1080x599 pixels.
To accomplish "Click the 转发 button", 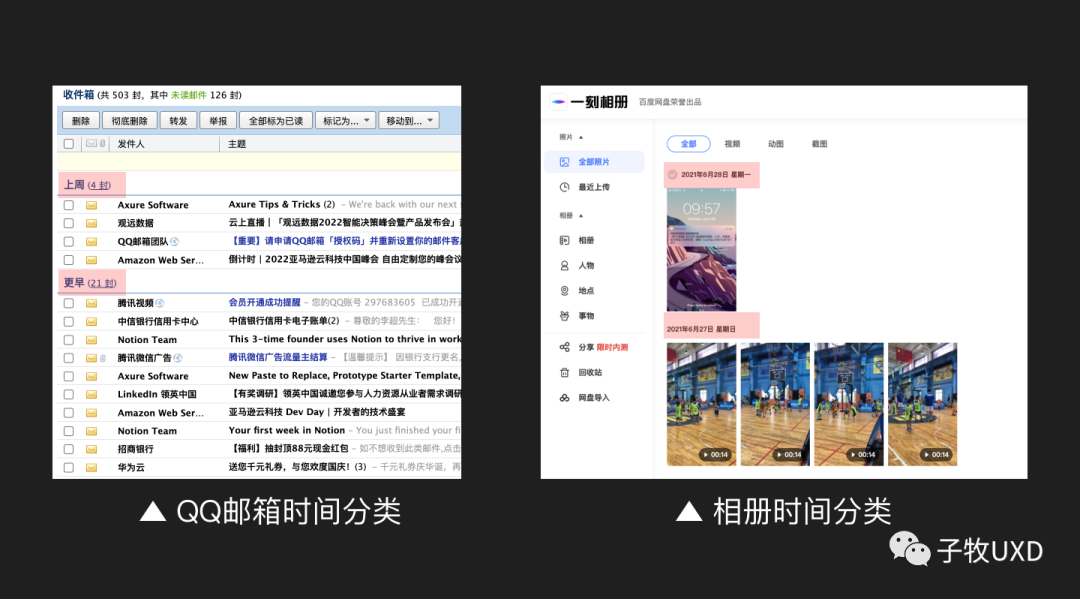I will click(x=178, y=120).
